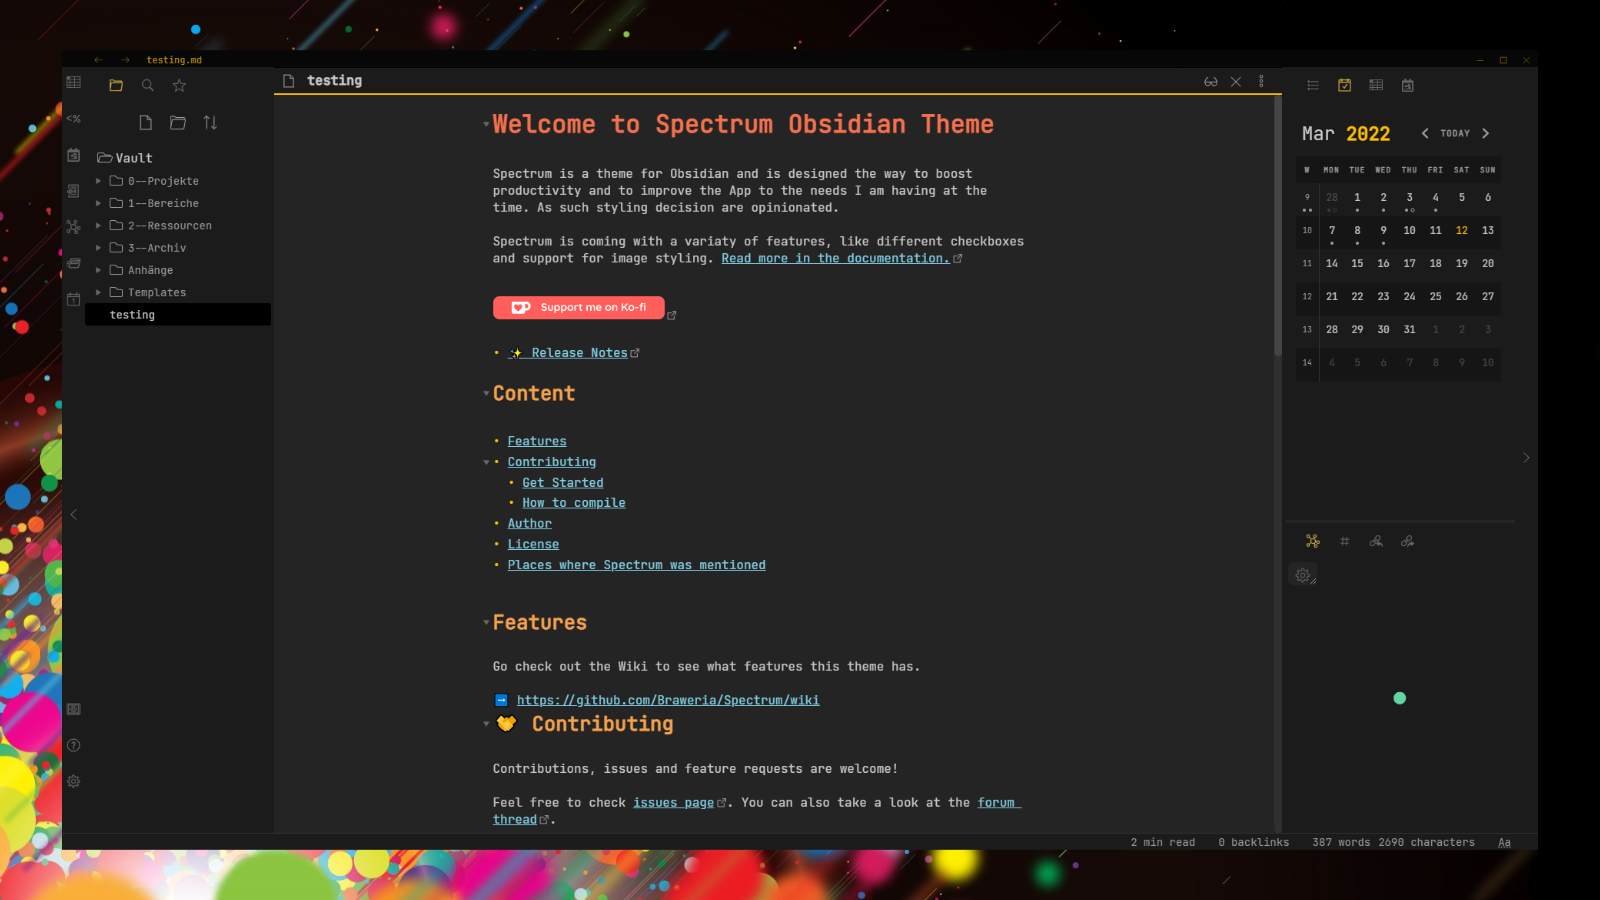Navigate back with the left arrow
1600x900 pixels.
tap(98, 60)
